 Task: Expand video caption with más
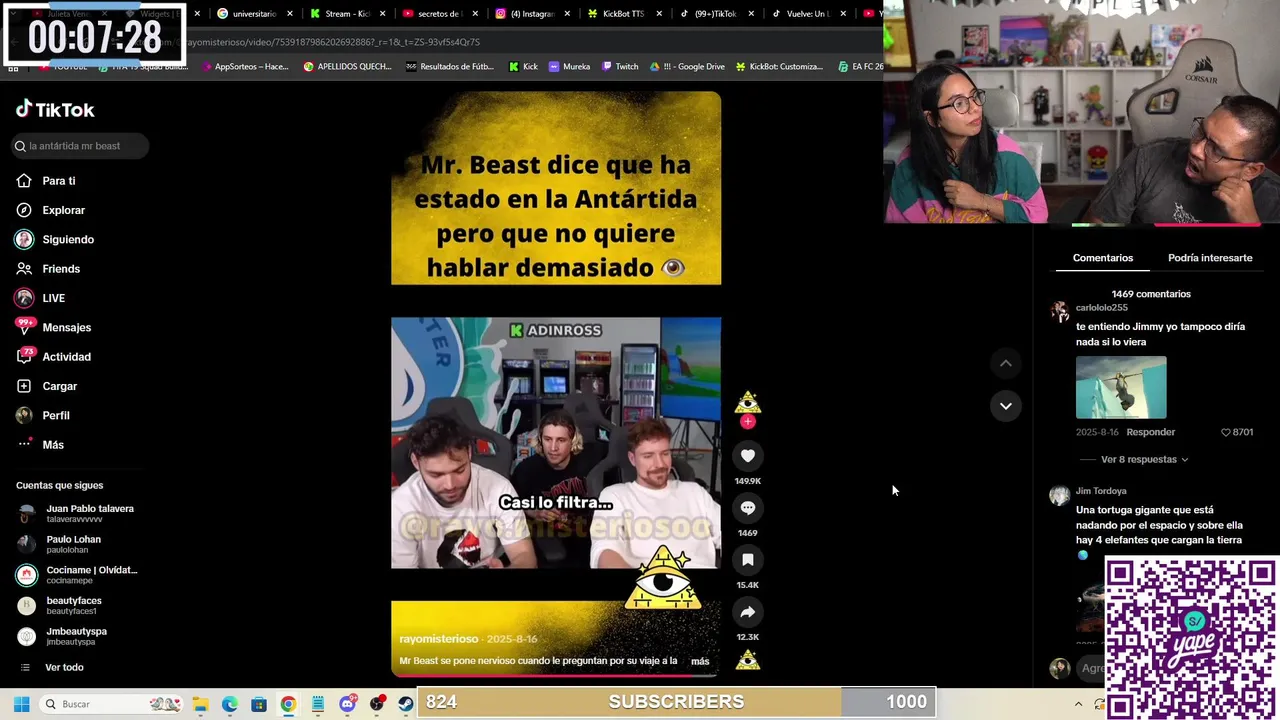coord(700,661)
